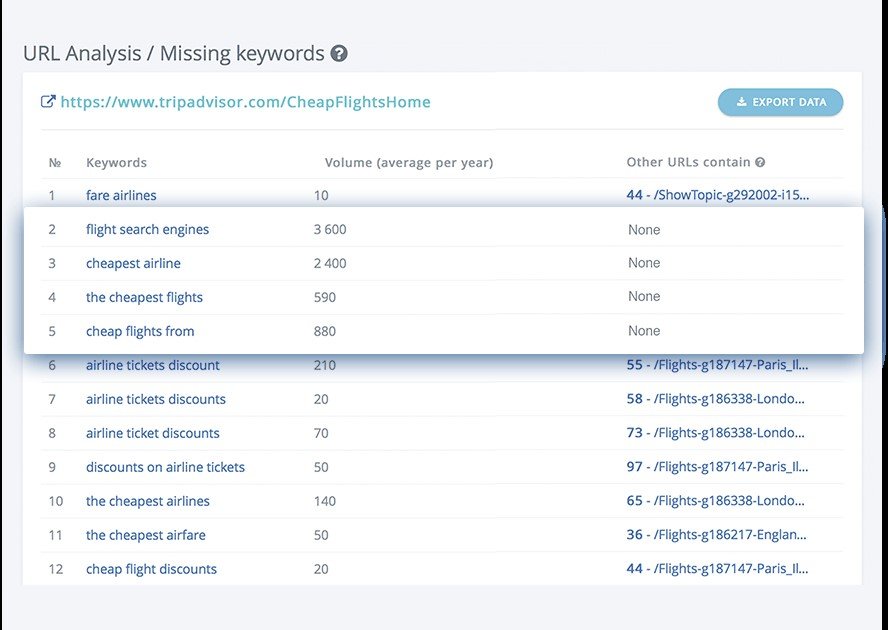Click the volume value 590
This screenshot has height=630, width=888.
pyautogui.click(x=325, y=297)
